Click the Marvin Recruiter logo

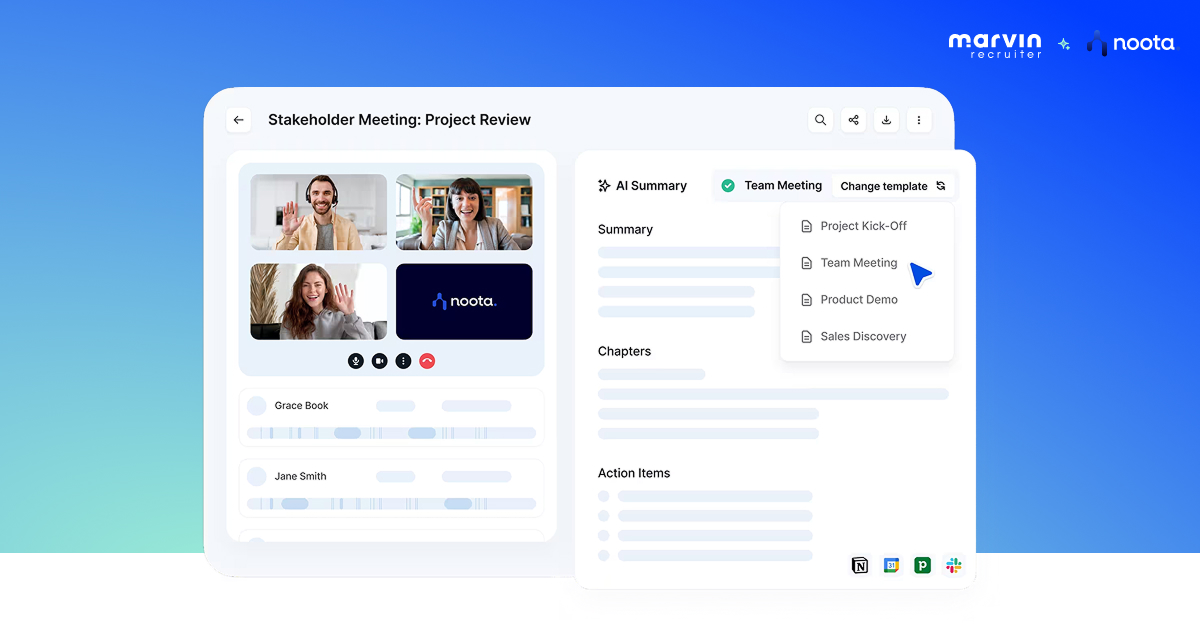[995, 44]
